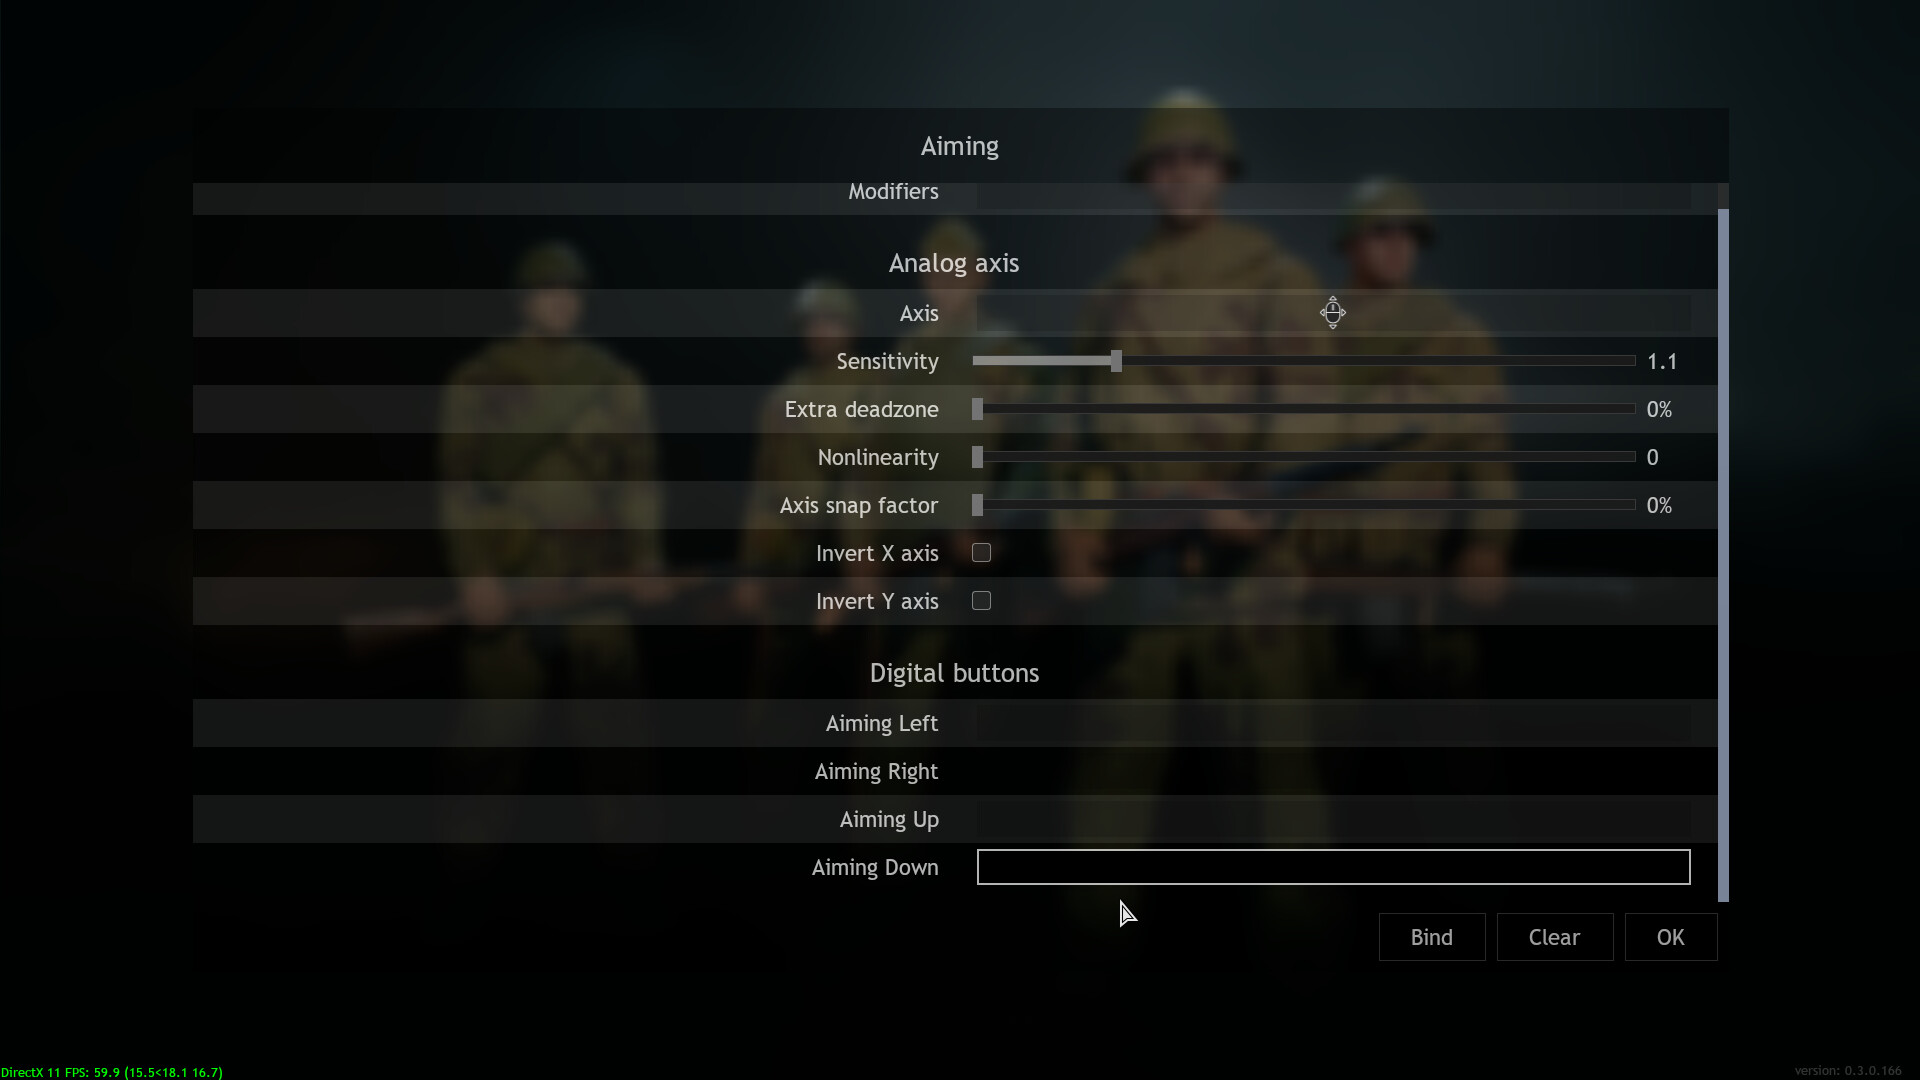Select the Aiming Up binding field
This screenshot has height=1080, width=1920.
coord(1333,819)
